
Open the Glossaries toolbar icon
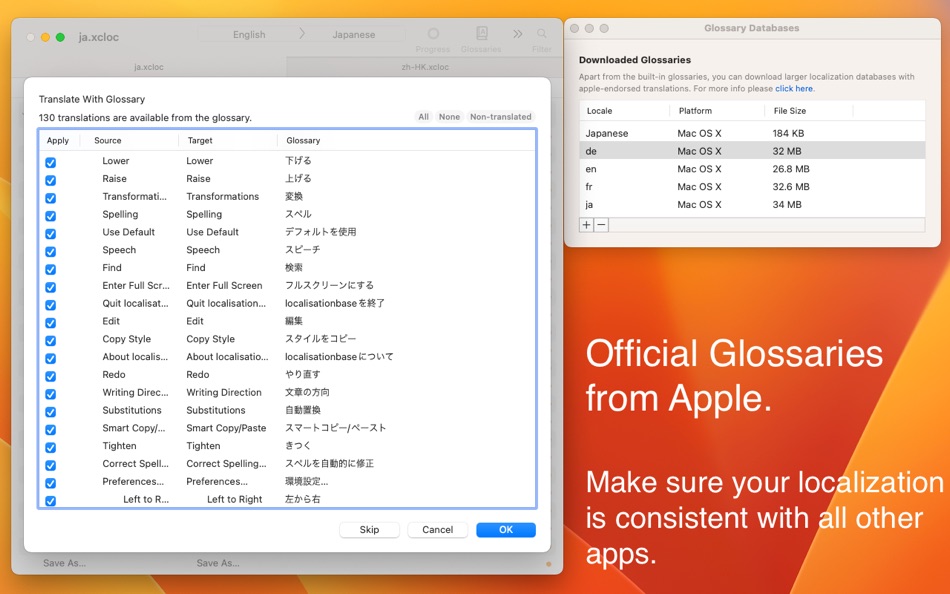(x=481, y=34)
